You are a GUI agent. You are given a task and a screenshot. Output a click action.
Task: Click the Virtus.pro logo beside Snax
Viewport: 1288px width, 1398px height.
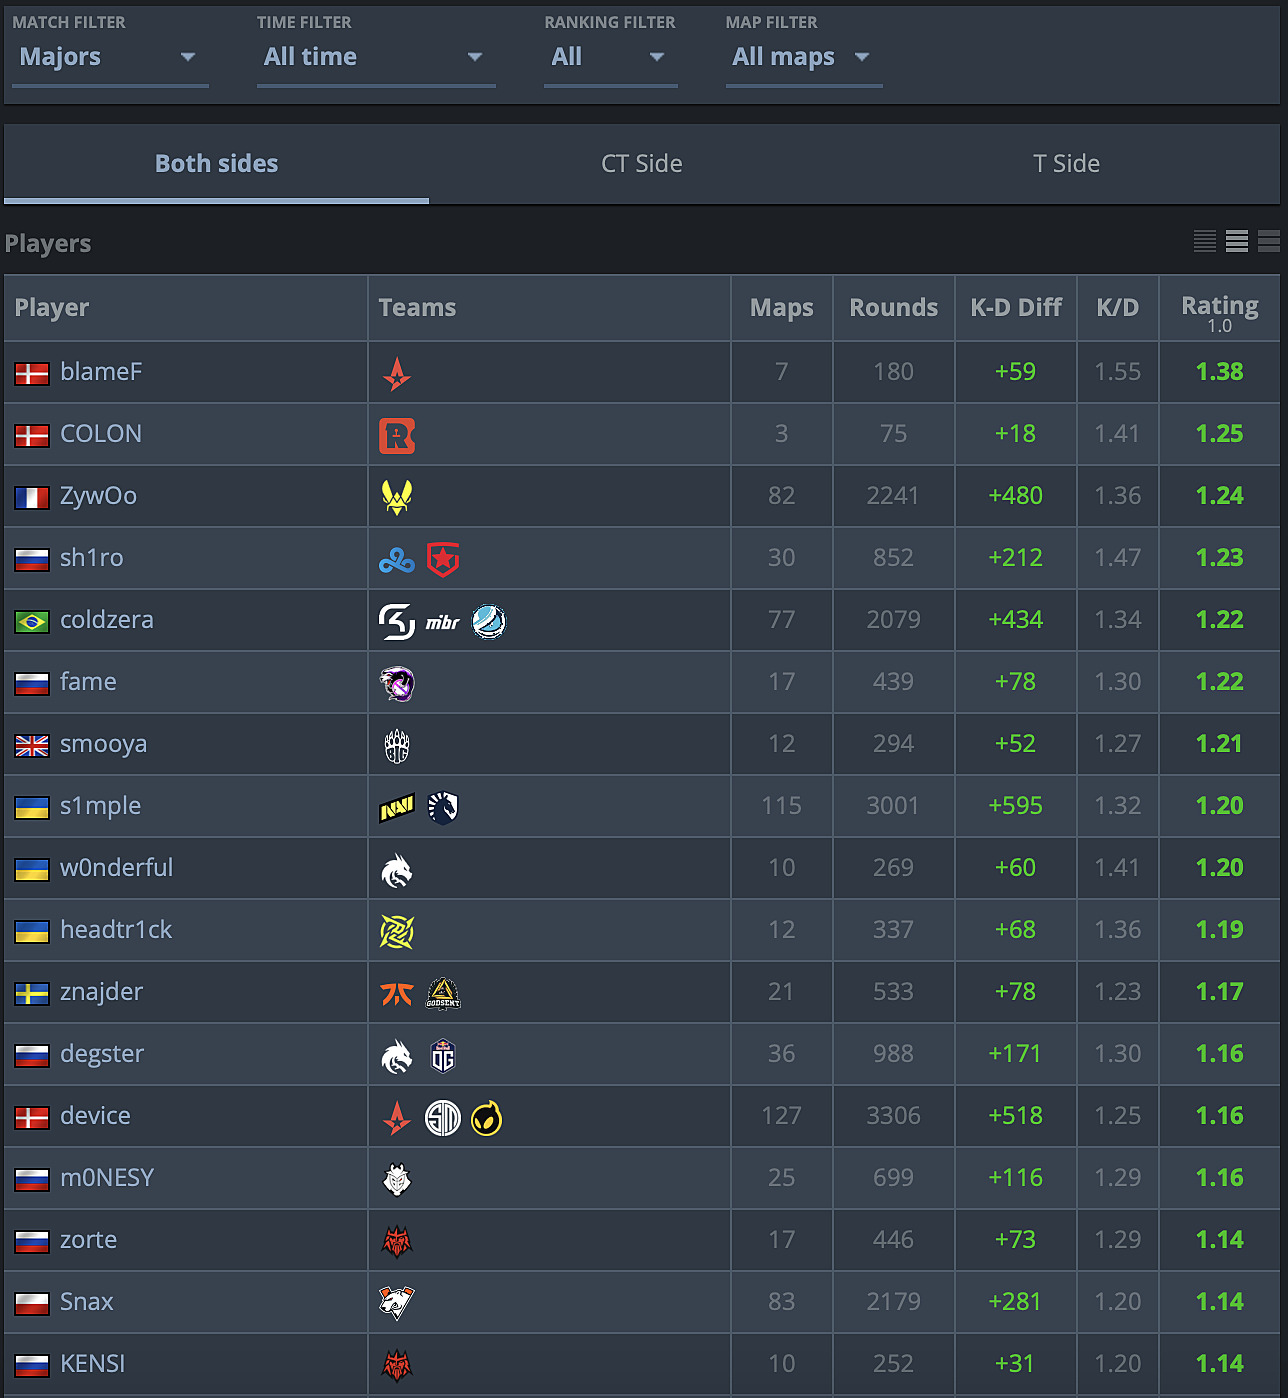point(397,1301)
